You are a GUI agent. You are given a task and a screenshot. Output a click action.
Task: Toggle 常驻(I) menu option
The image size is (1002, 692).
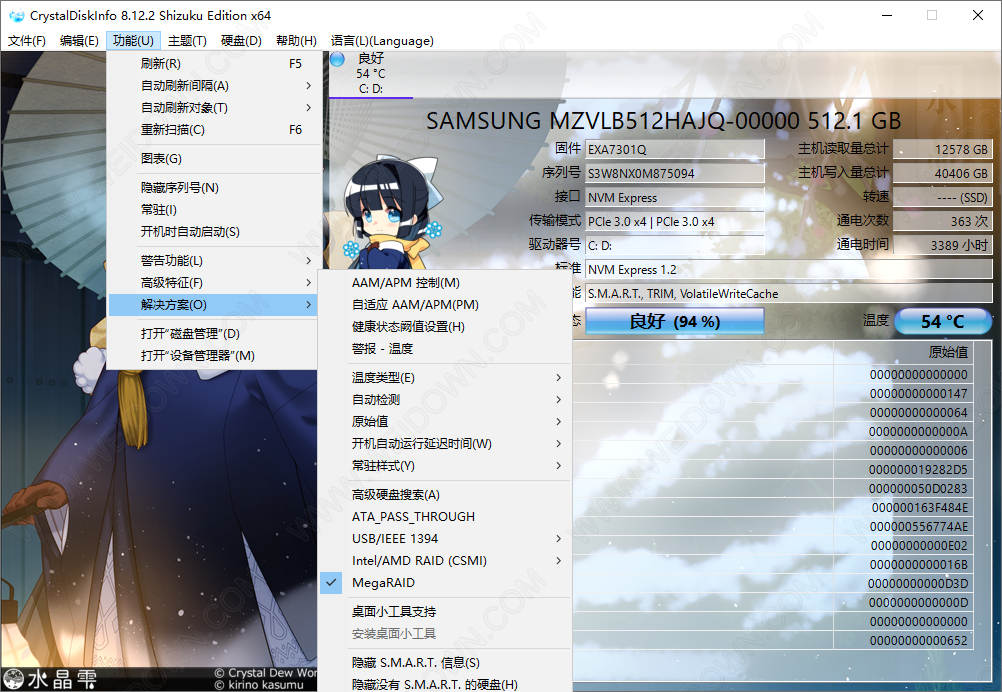(213, 210)
